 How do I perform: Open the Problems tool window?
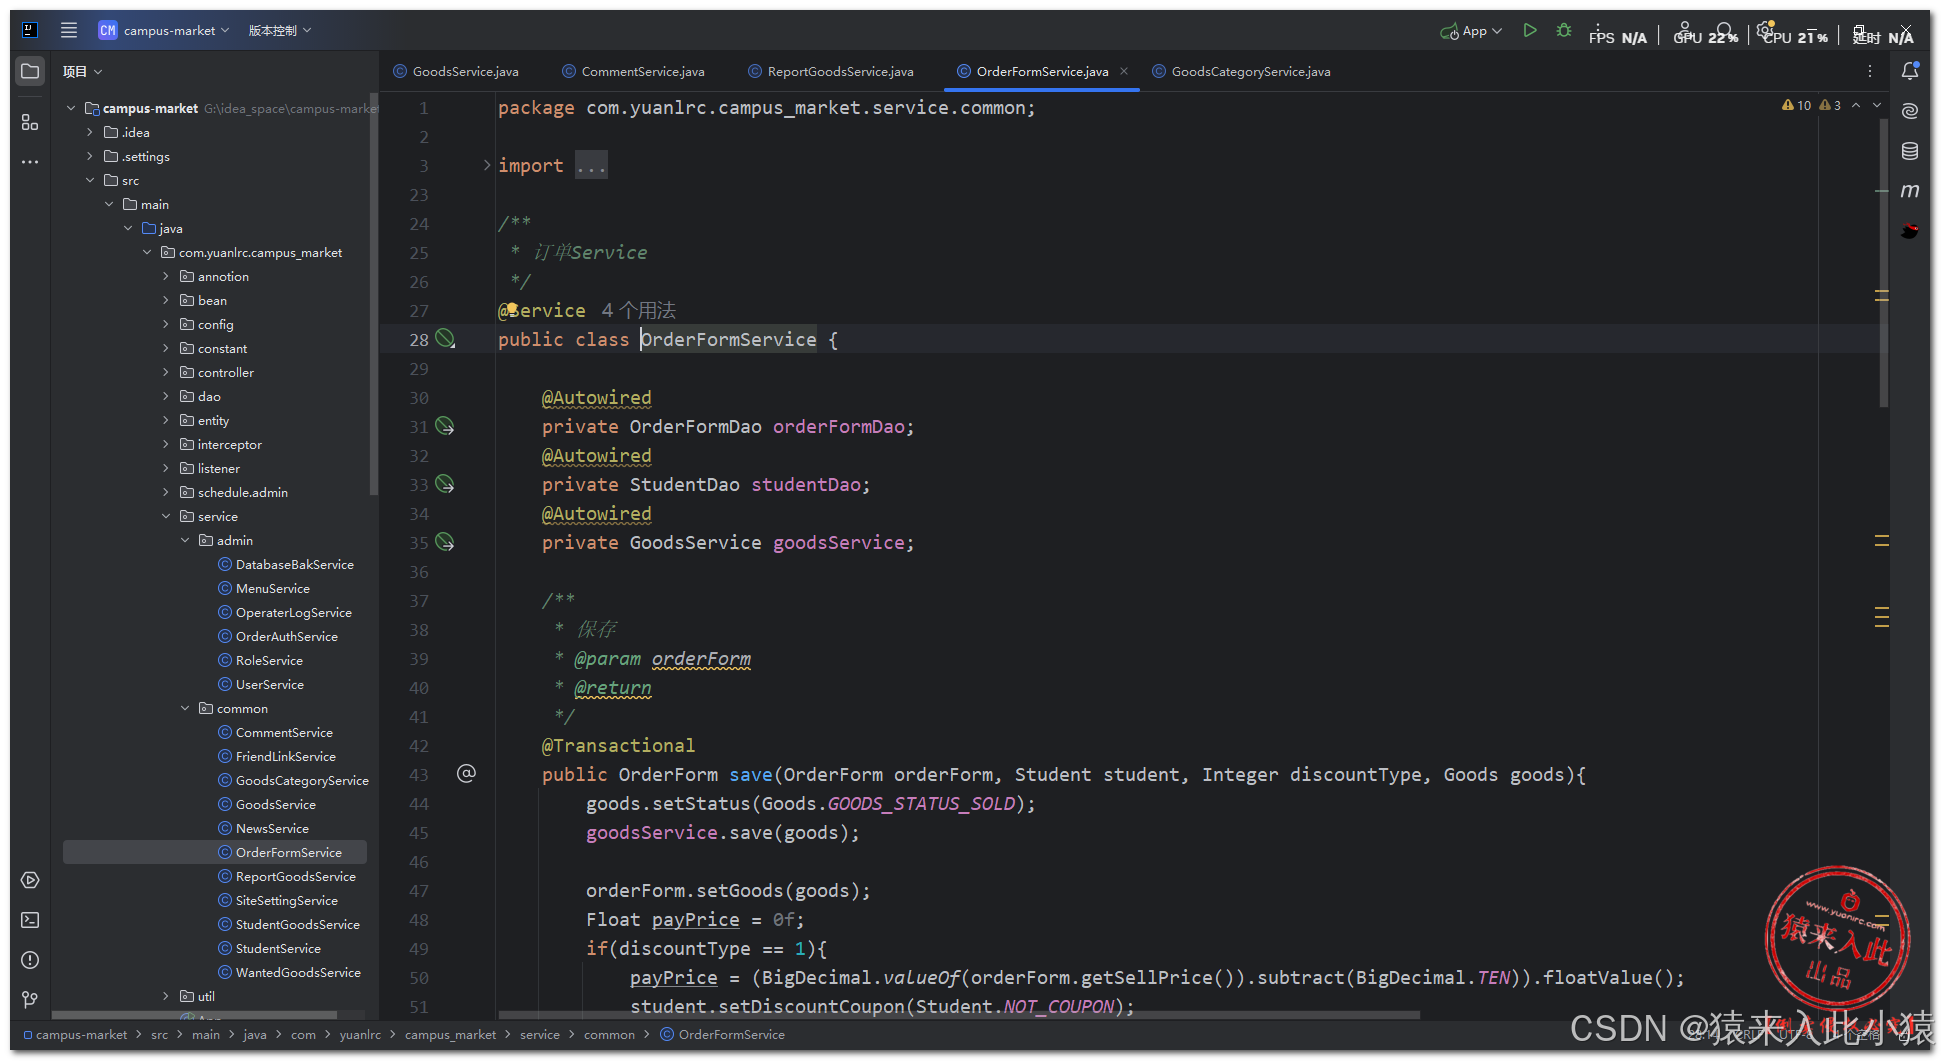pyautogui.click(x=30, y=960)
